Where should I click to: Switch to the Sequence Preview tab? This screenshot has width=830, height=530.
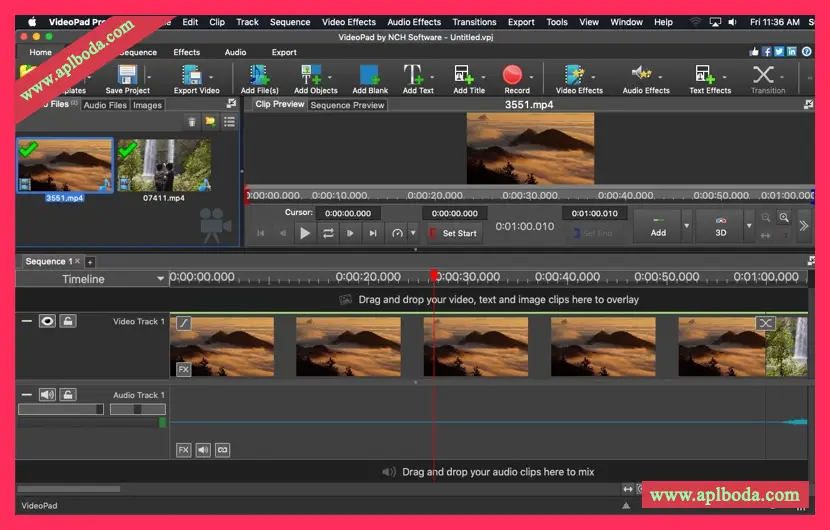(347, 105)
